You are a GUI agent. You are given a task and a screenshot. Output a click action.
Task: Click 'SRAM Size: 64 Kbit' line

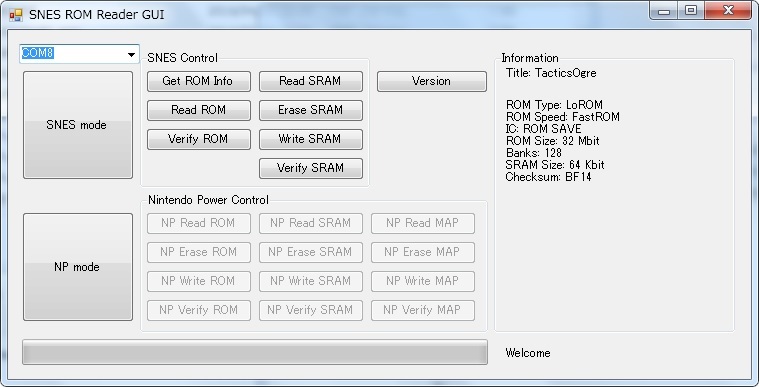[555, 165]
